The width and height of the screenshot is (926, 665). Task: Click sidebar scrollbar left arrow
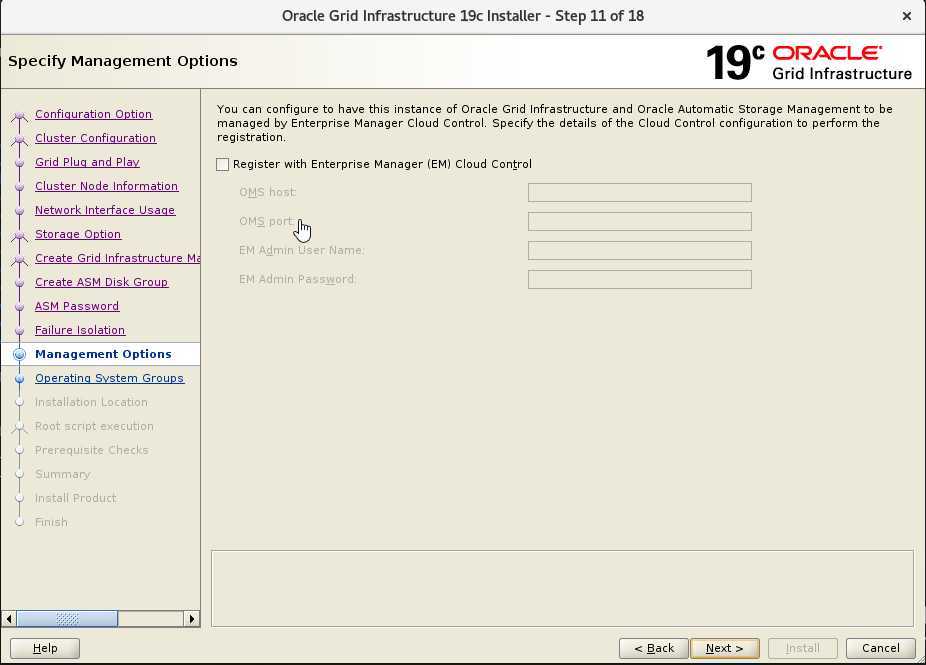(x=9, y=619)
